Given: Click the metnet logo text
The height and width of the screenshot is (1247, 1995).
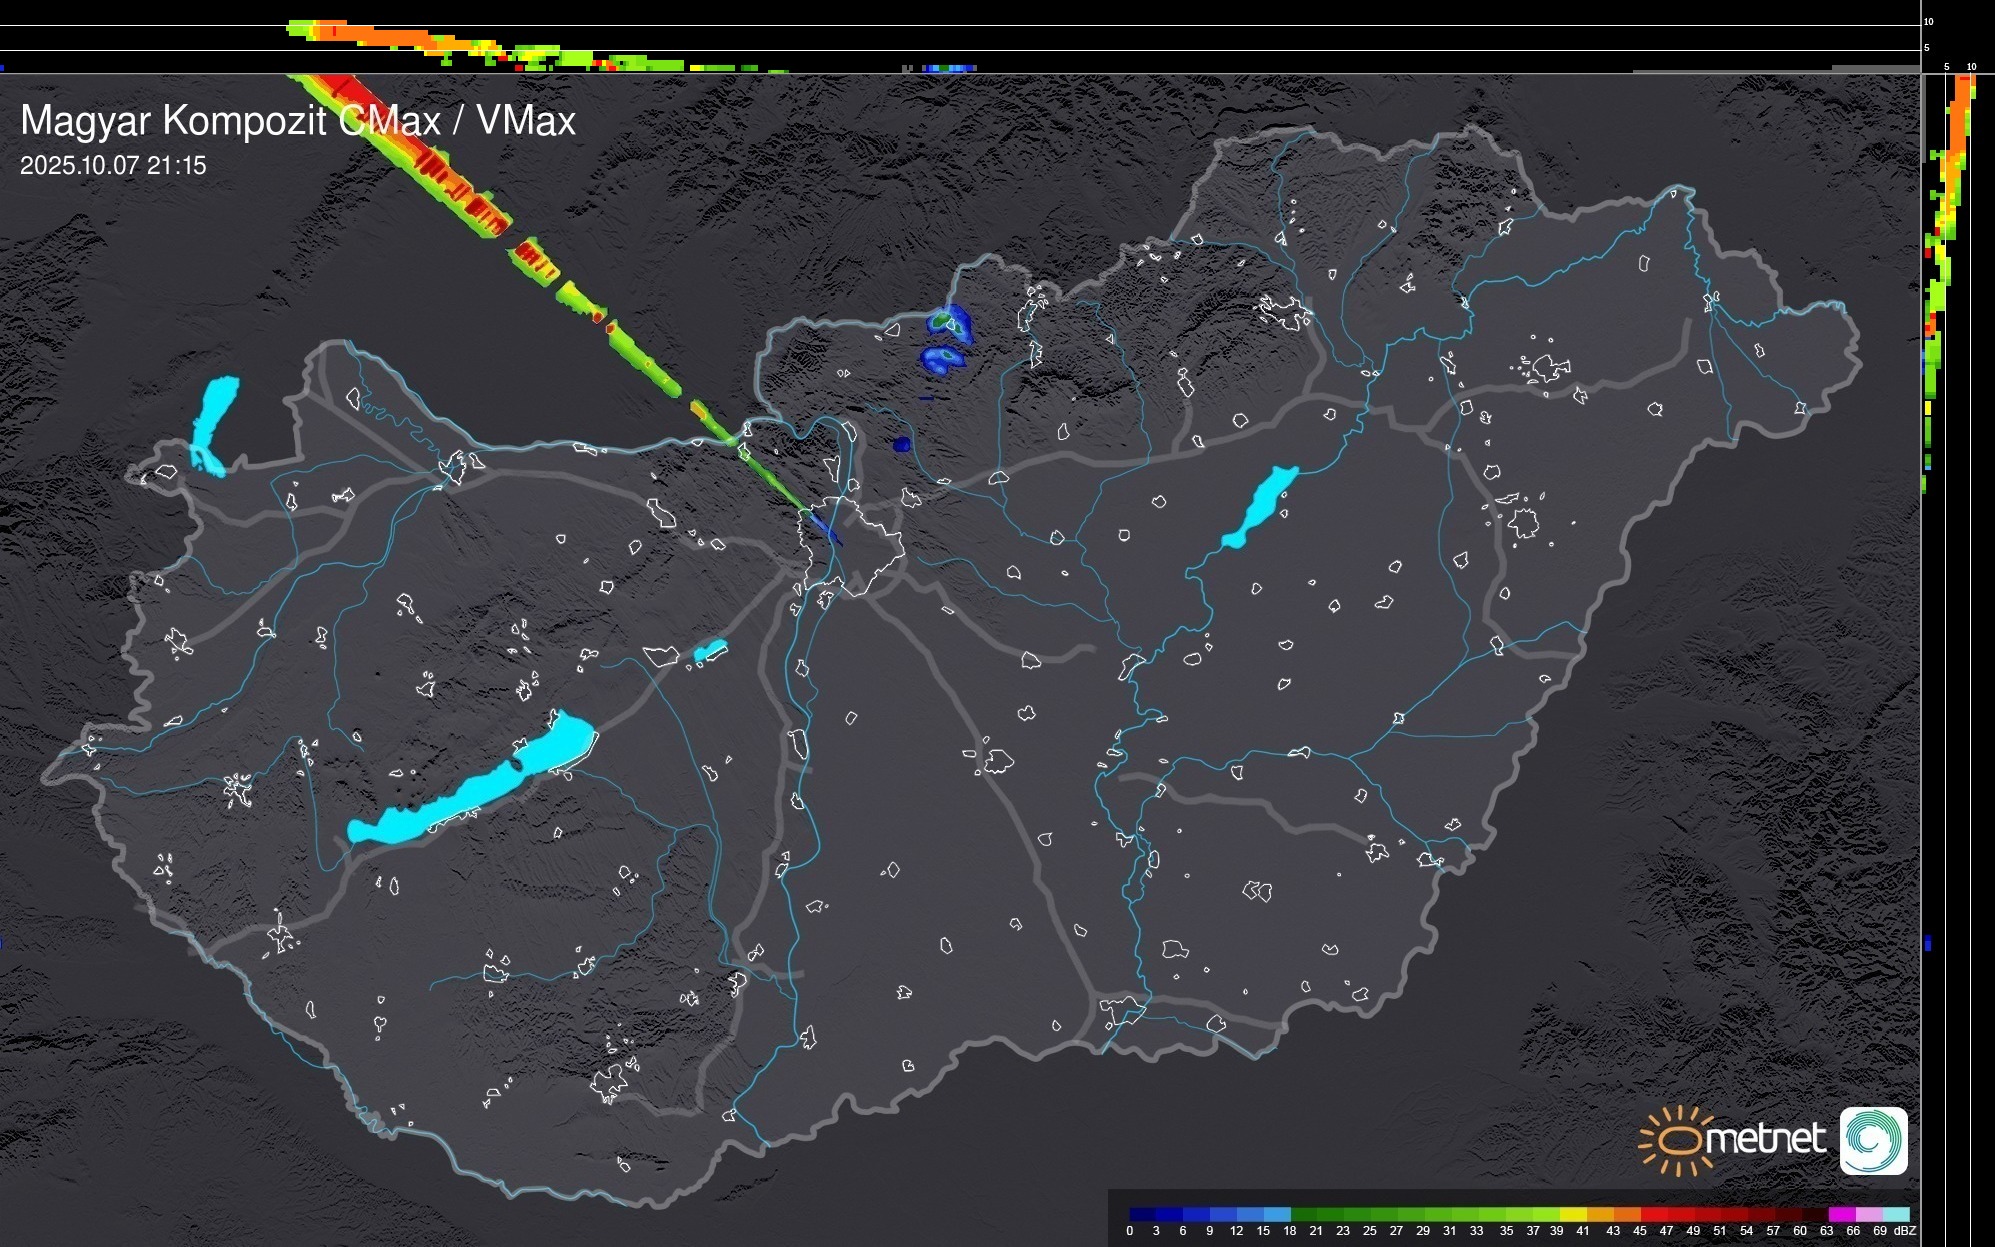Looking at the screenshot, I should 1765,1139.
